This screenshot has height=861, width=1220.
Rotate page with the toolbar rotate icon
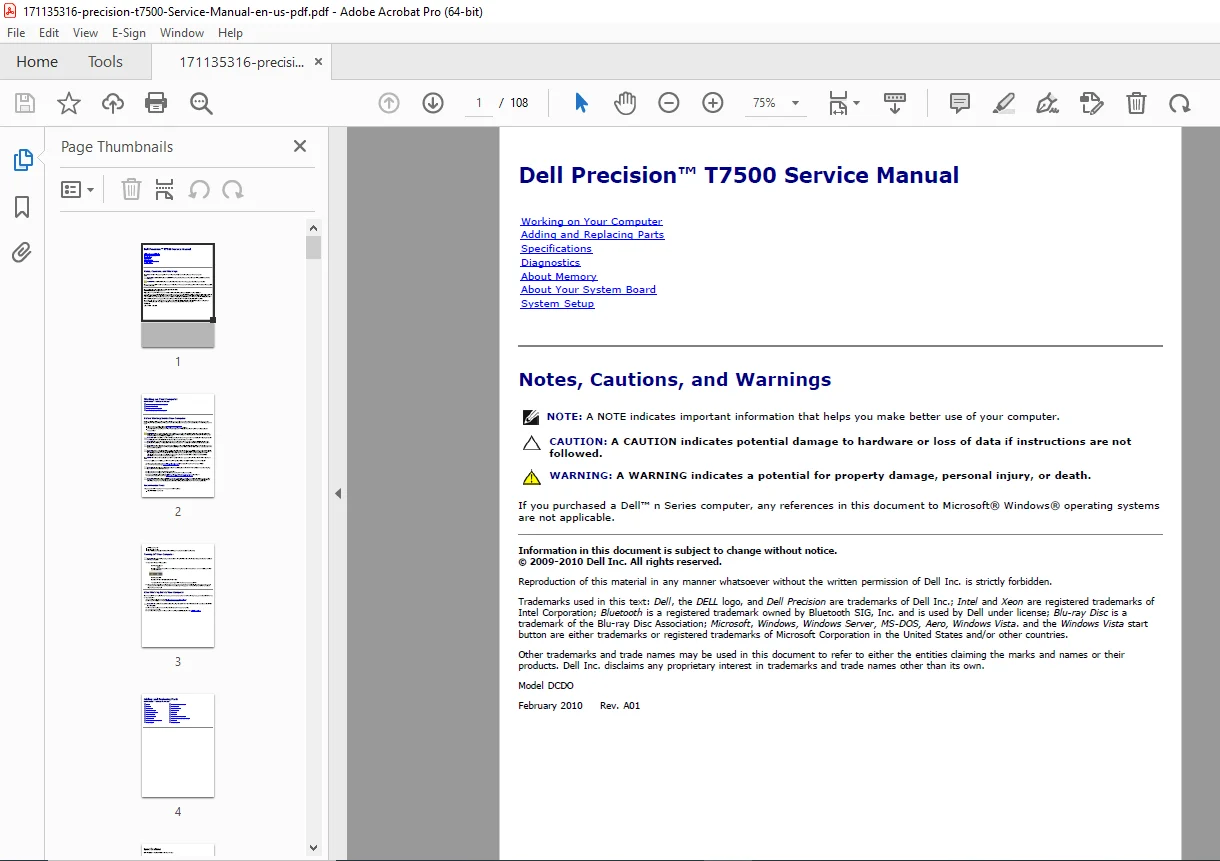click(x=1180, y=103)
